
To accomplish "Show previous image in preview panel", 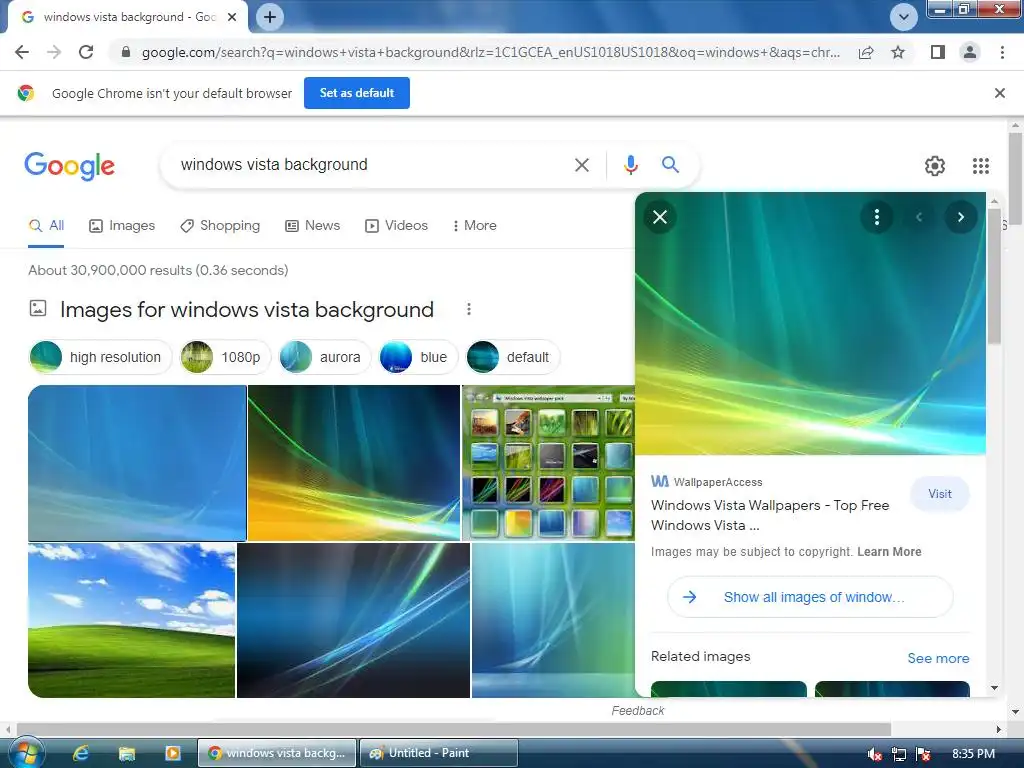I will tap(919, 217).
